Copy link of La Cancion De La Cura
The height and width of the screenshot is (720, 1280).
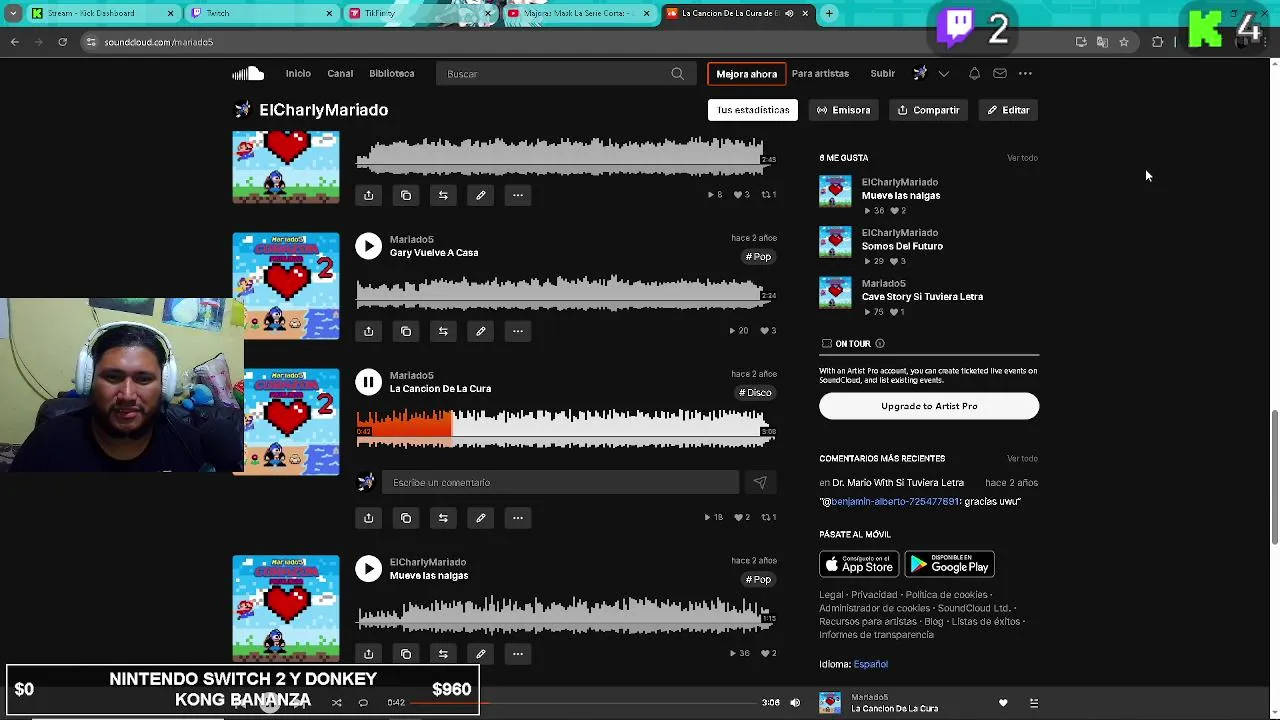[x=406, y=518]
